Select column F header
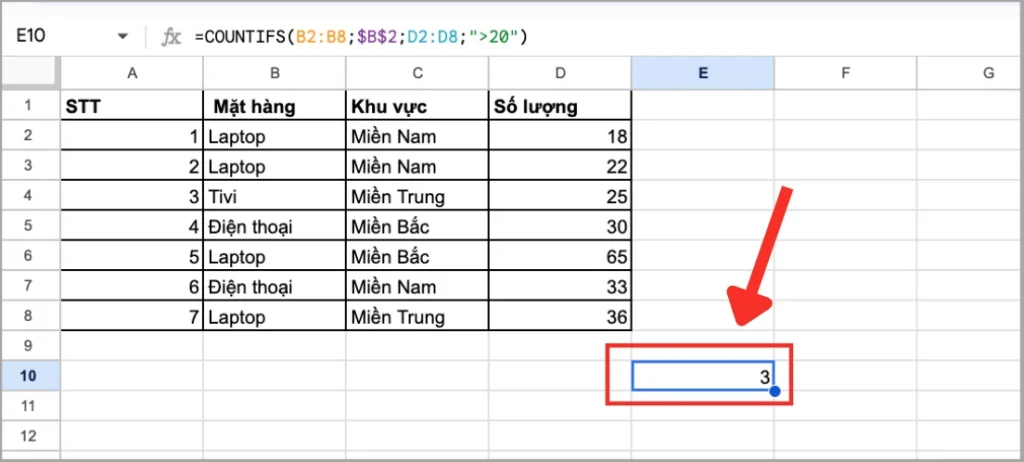The height and width of the screenshot is (462, 1024). tap(845, 73)
